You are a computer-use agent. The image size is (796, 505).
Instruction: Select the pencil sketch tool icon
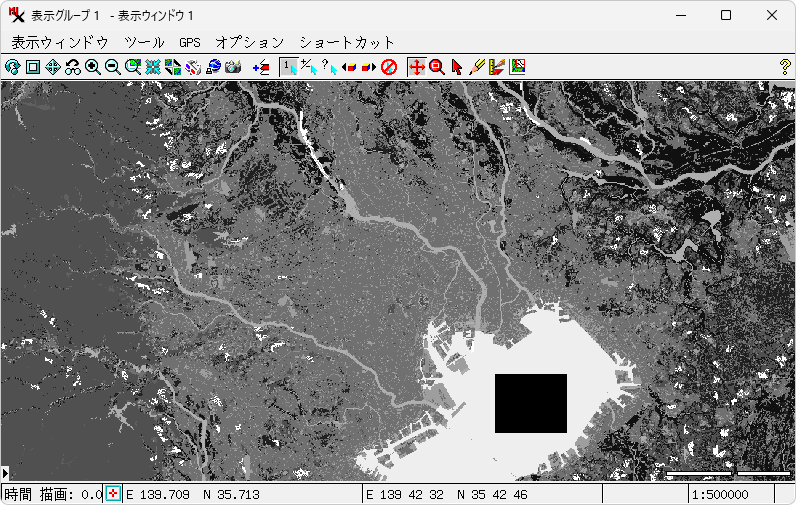(x=477, y=67)
